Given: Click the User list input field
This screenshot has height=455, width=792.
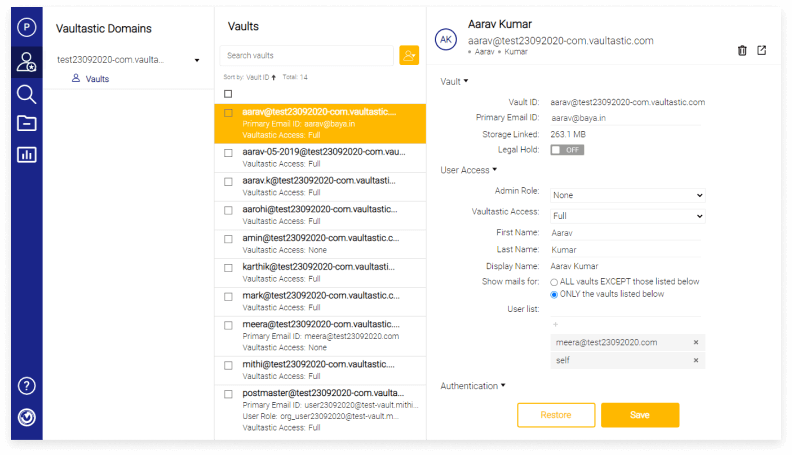Looking at the screenshot, I should pyautogui.click(x=626, y=310).
